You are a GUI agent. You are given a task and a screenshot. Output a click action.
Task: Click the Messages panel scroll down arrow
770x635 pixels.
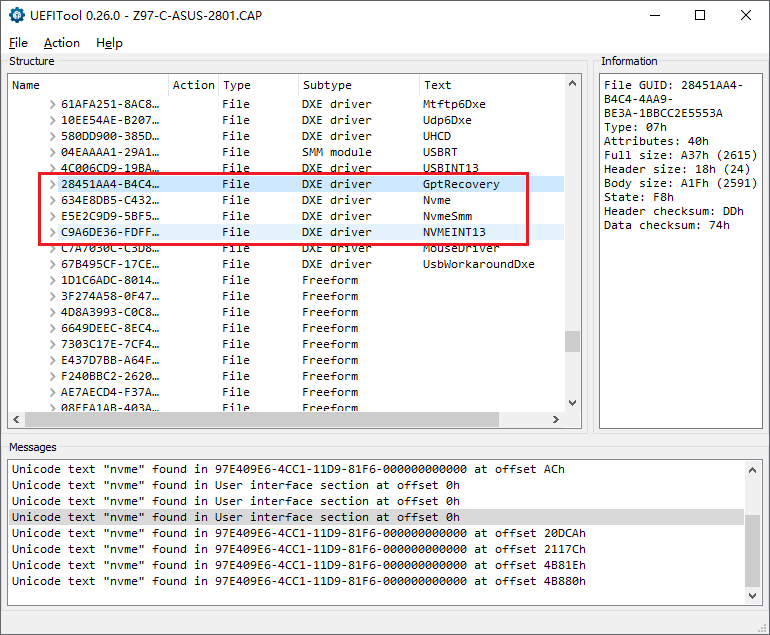751,595
